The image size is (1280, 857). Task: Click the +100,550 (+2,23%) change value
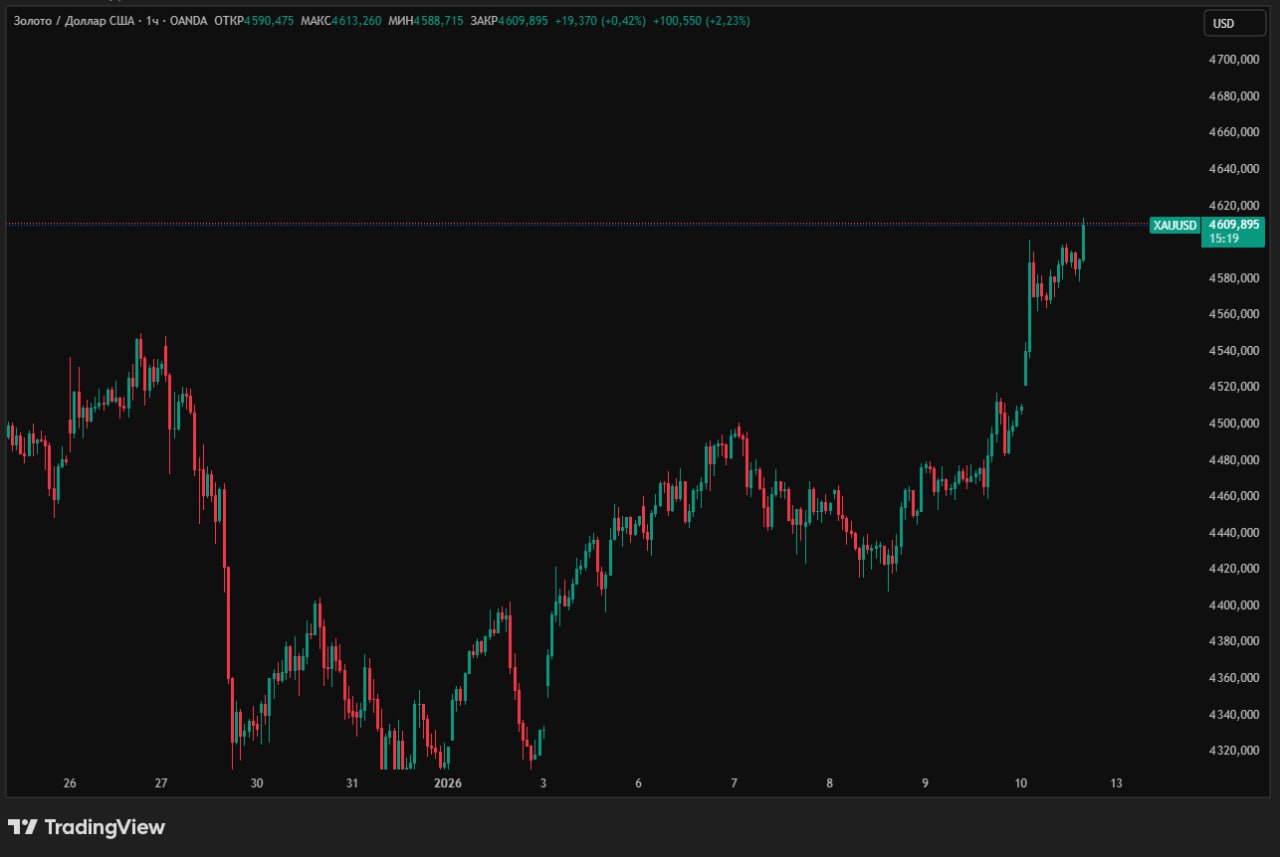tap(701, 20)
